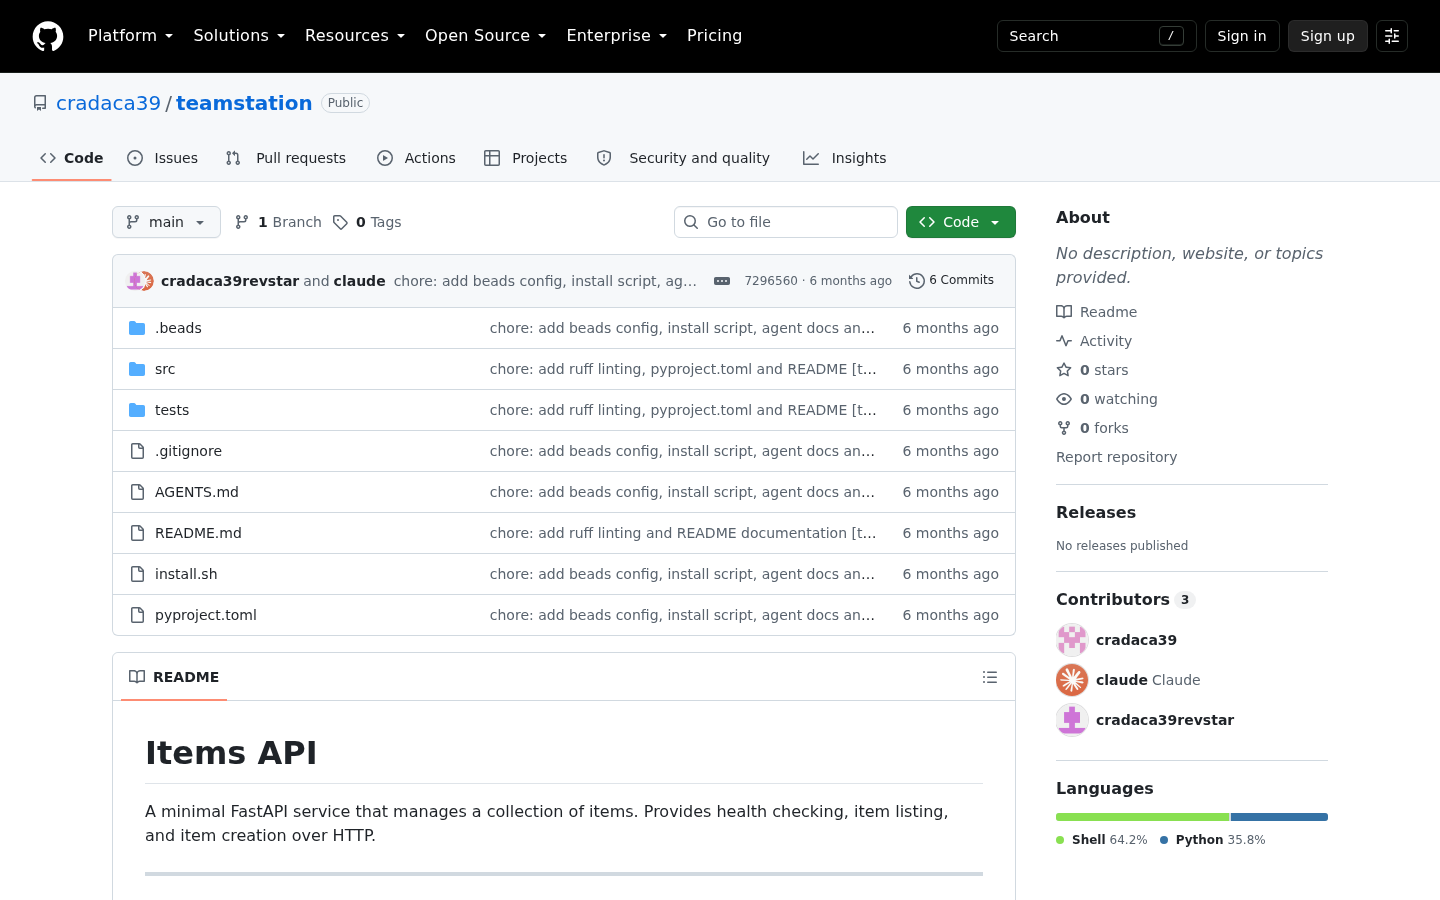1440x900 pixels.
Task: Open the Pull requests tab
Action: [x=286, y=158]
